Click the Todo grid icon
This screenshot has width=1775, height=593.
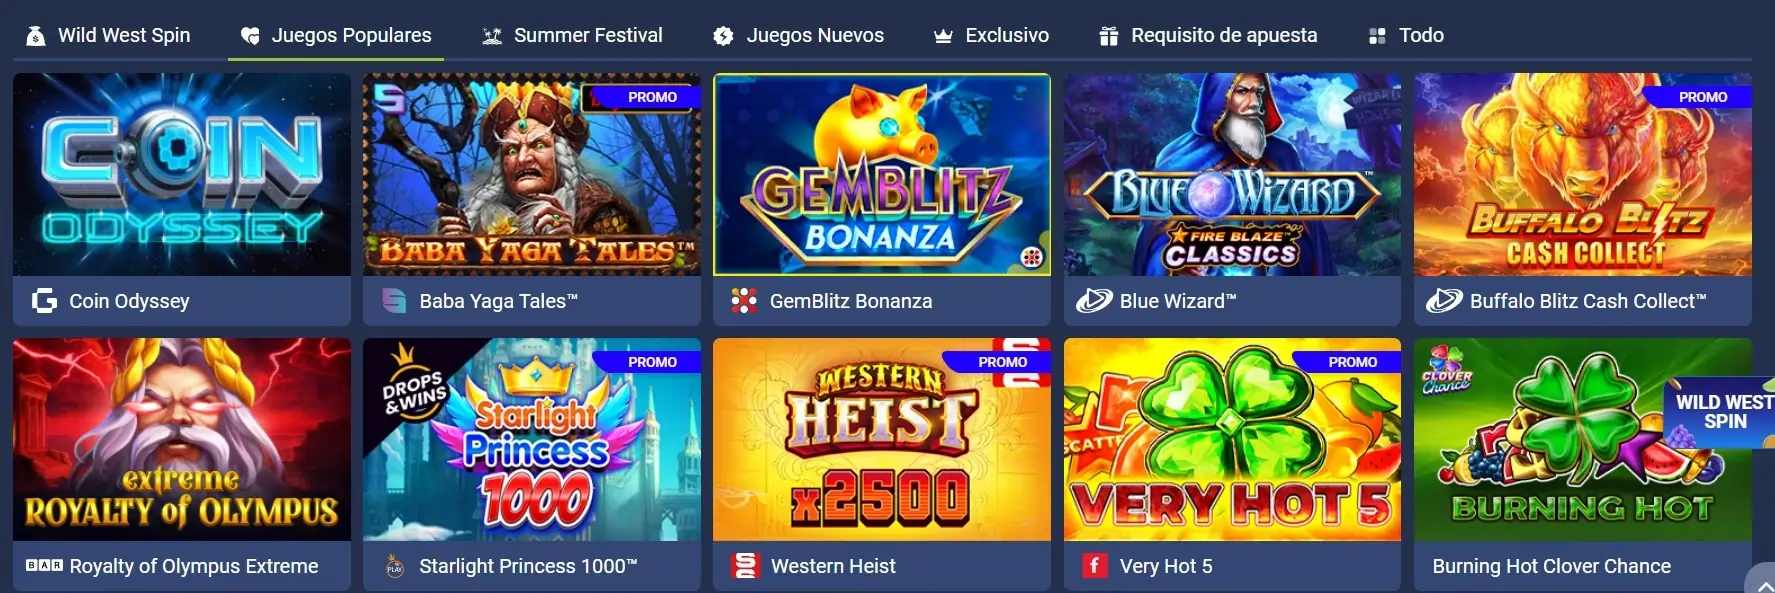[1377, 36]
